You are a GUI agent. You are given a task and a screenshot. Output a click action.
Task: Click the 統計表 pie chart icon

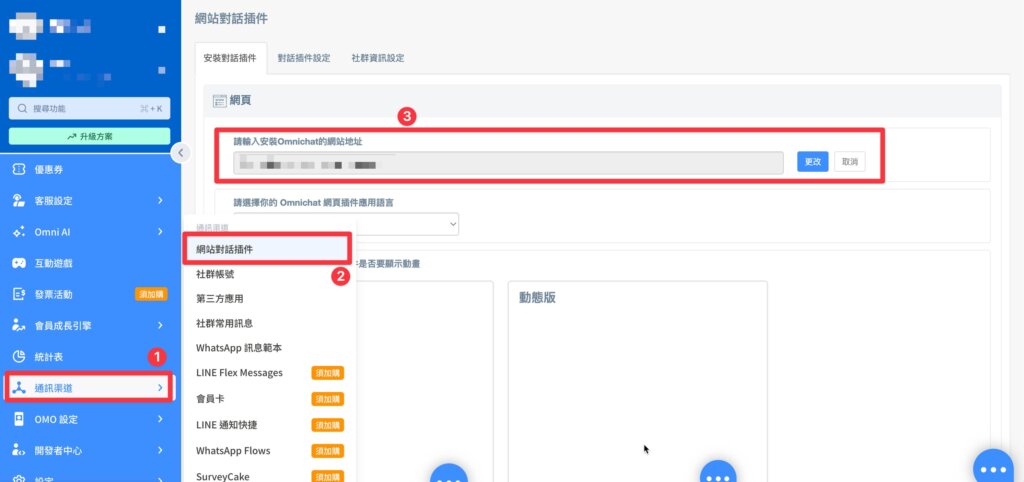pos(18,357)
